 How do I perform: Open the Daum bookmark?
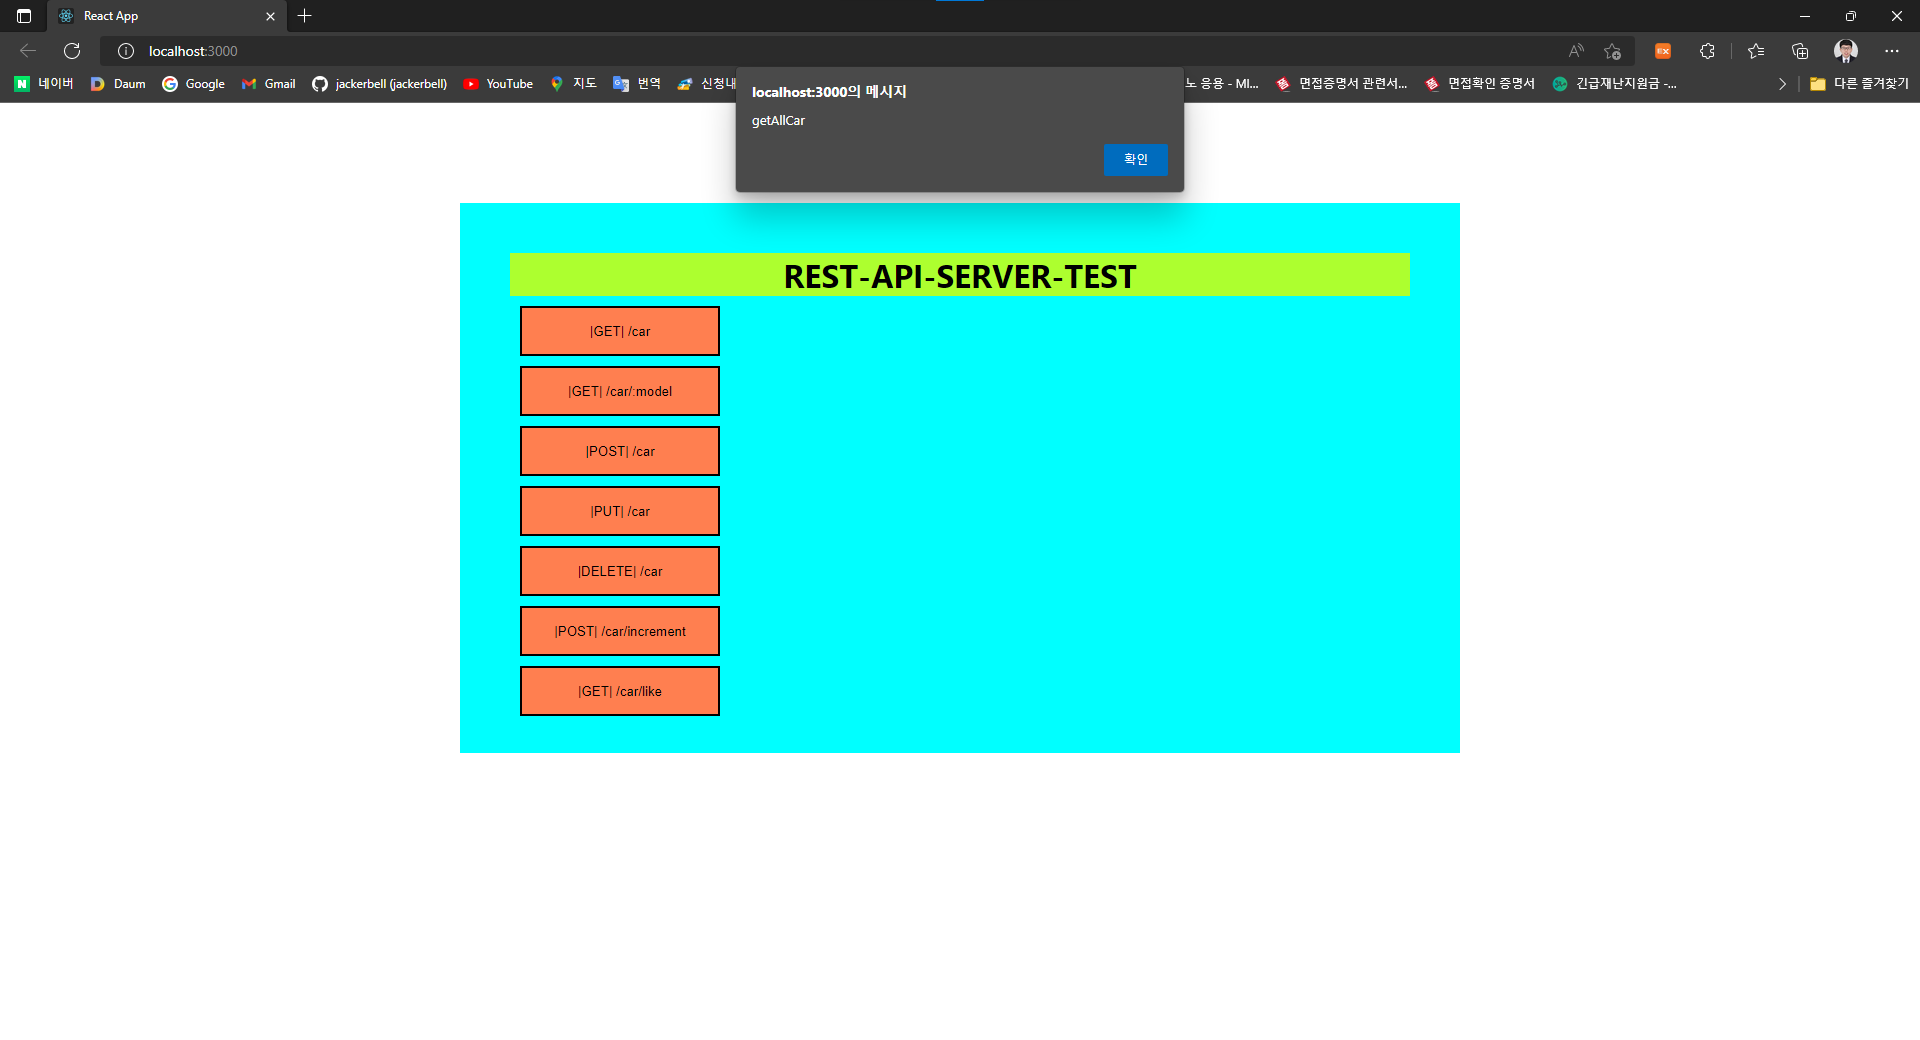(x=118, y=84)
